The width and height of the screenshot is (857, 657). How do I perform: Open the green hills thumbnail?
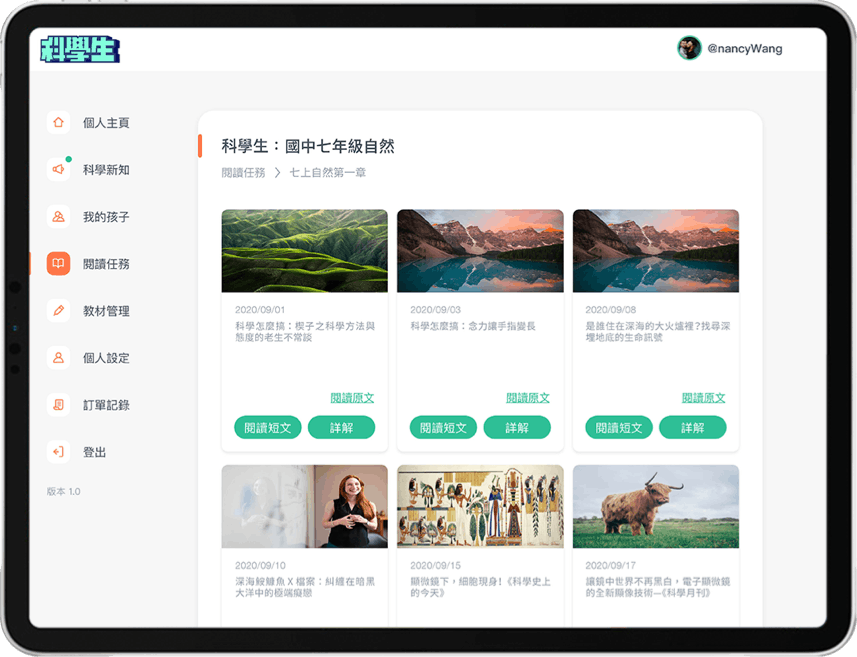pos(304,251)
